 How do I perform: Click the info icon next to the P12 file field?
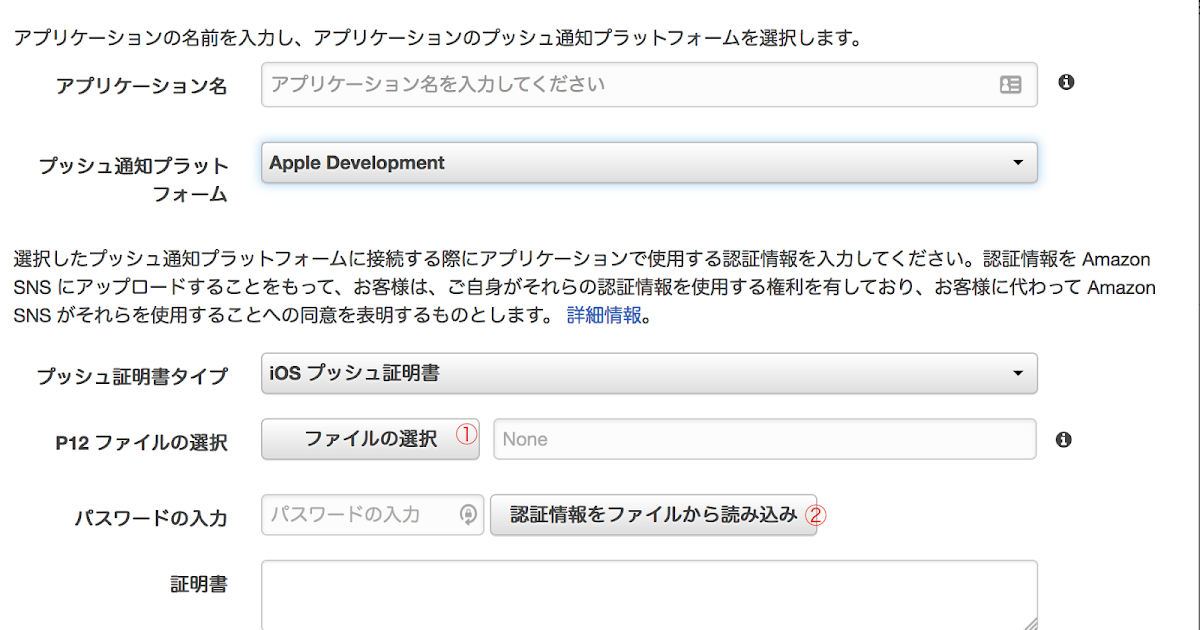pyautogui.click(x=1065, y=438)
